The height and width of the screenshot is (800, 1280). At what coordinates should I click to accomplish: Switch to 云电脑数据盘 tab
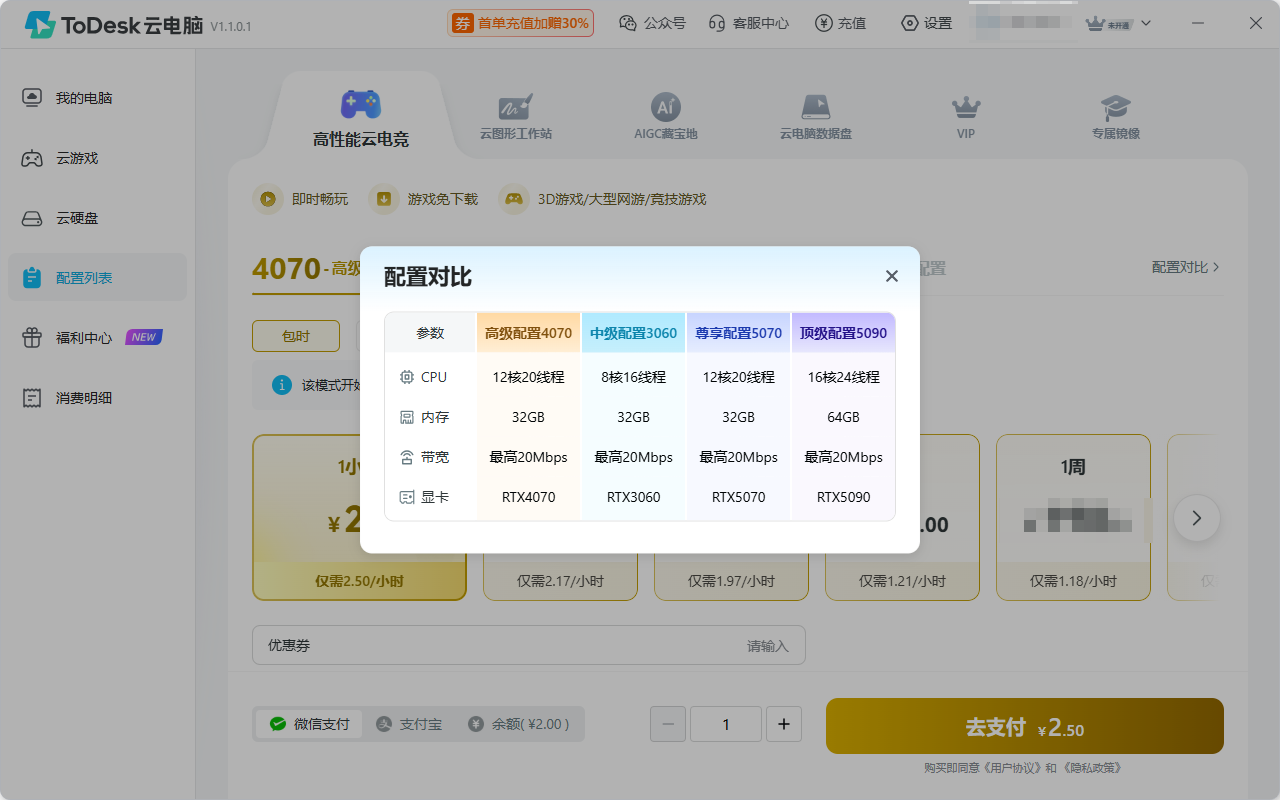(816, 118)
